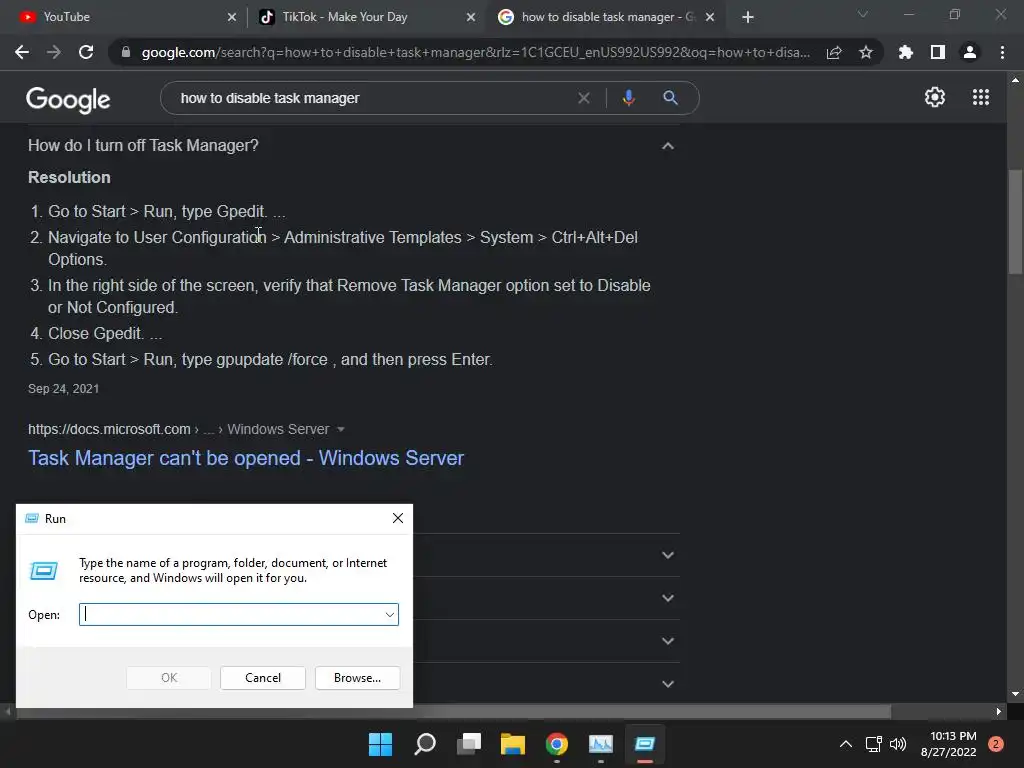Click the browser forward arrow

coord(54,52)
